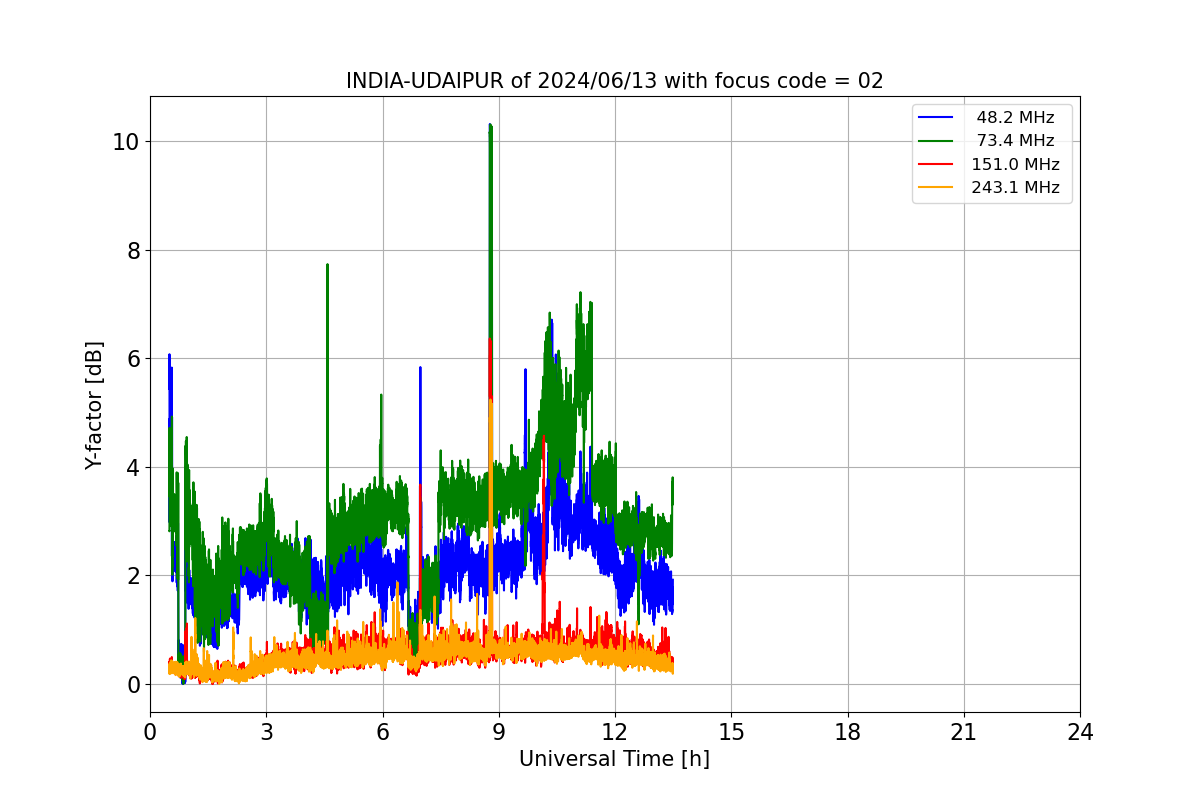1200x800 pixels.
Task: Click the plot title INDIA-UDAIPUR of 2024/06/13
Action: point(614,81)
